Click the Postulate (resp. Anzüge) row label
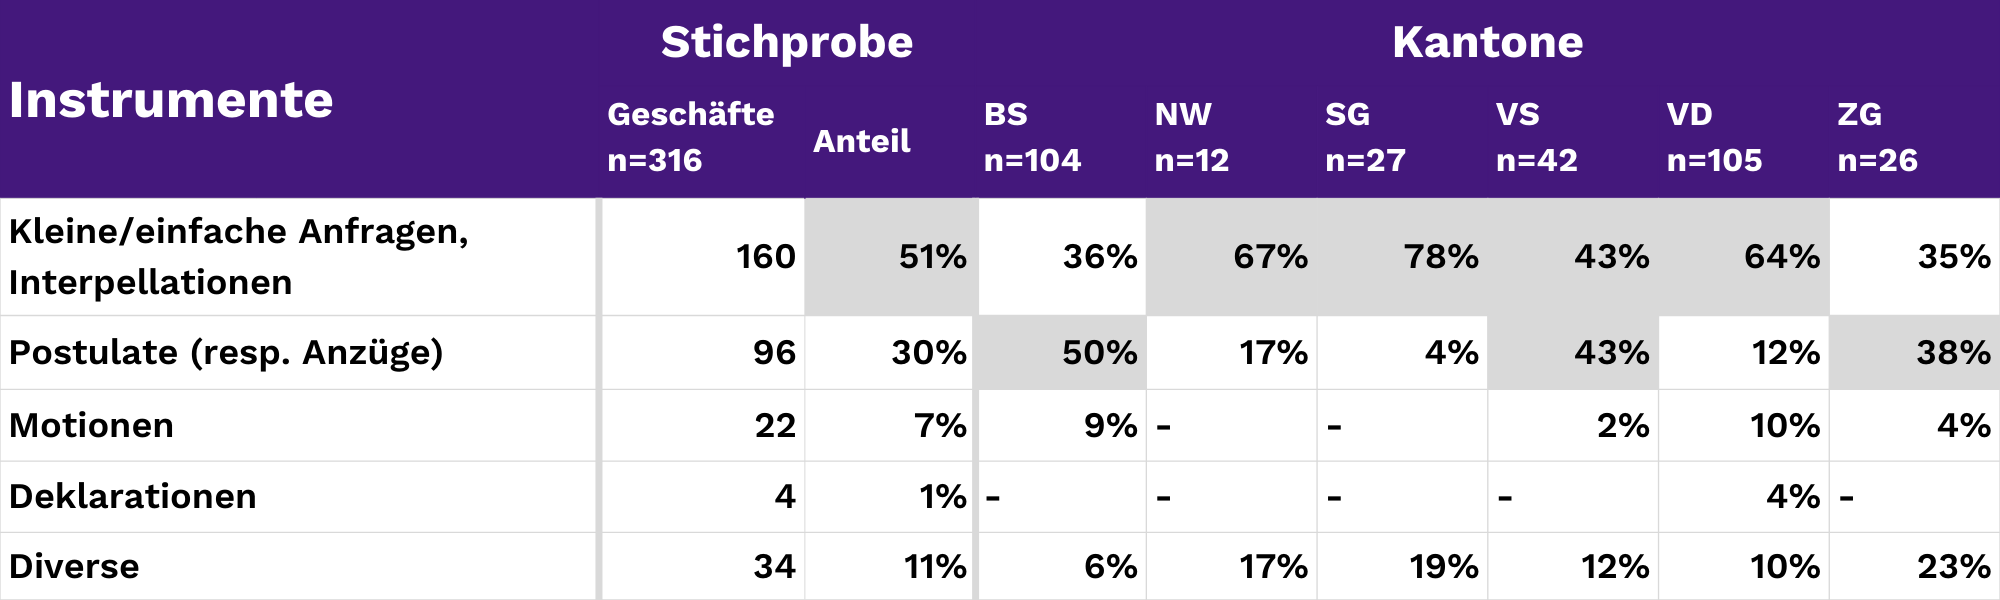Screen dimensions: 2000x600 pyautogui.click(x=226, y=353)
